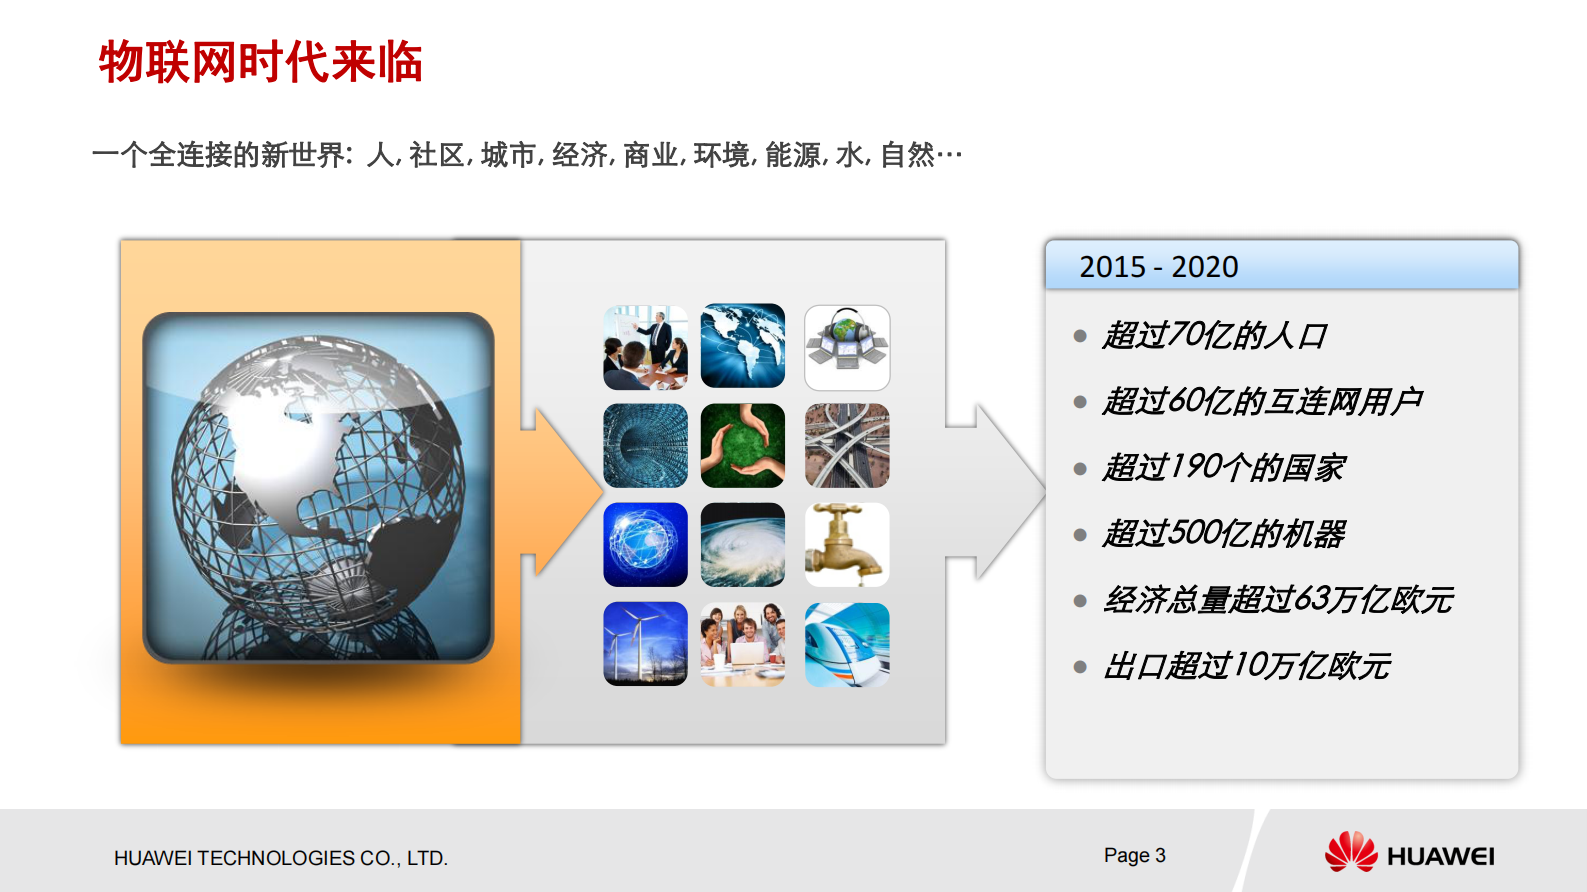The image size is (1587, 892).
Task: Select the business meeting presentation icon
Action: pyautogui.click(x=645, y=347)
